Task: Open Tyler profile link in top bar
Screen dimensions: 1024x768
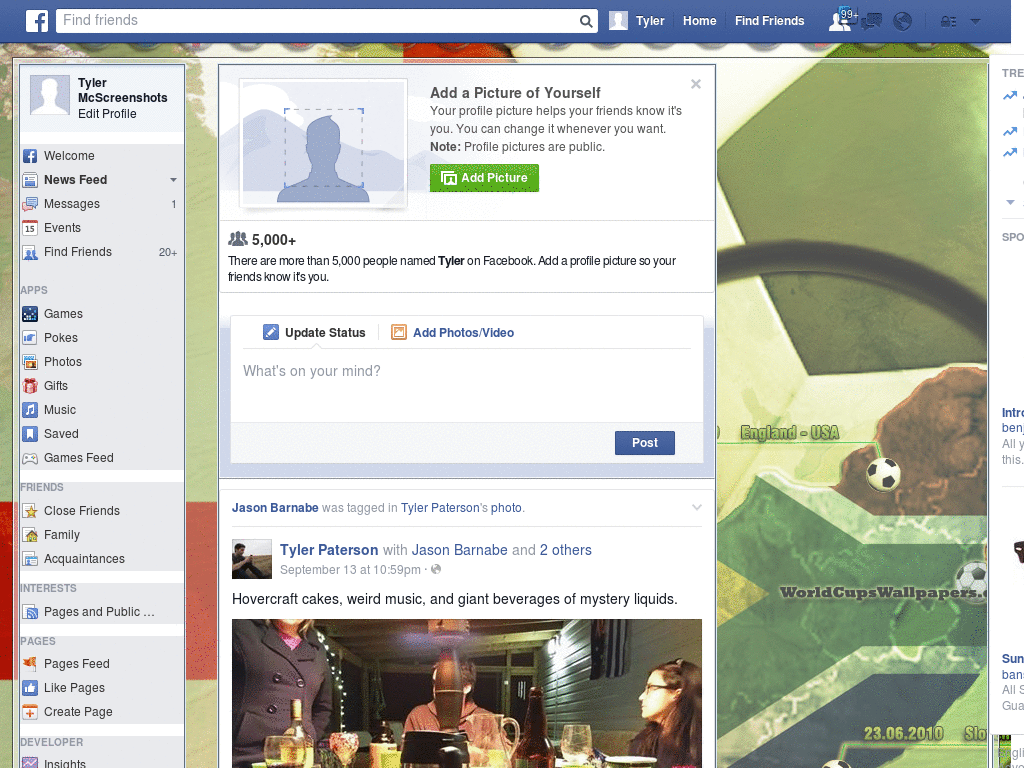Action: (650, 21)
